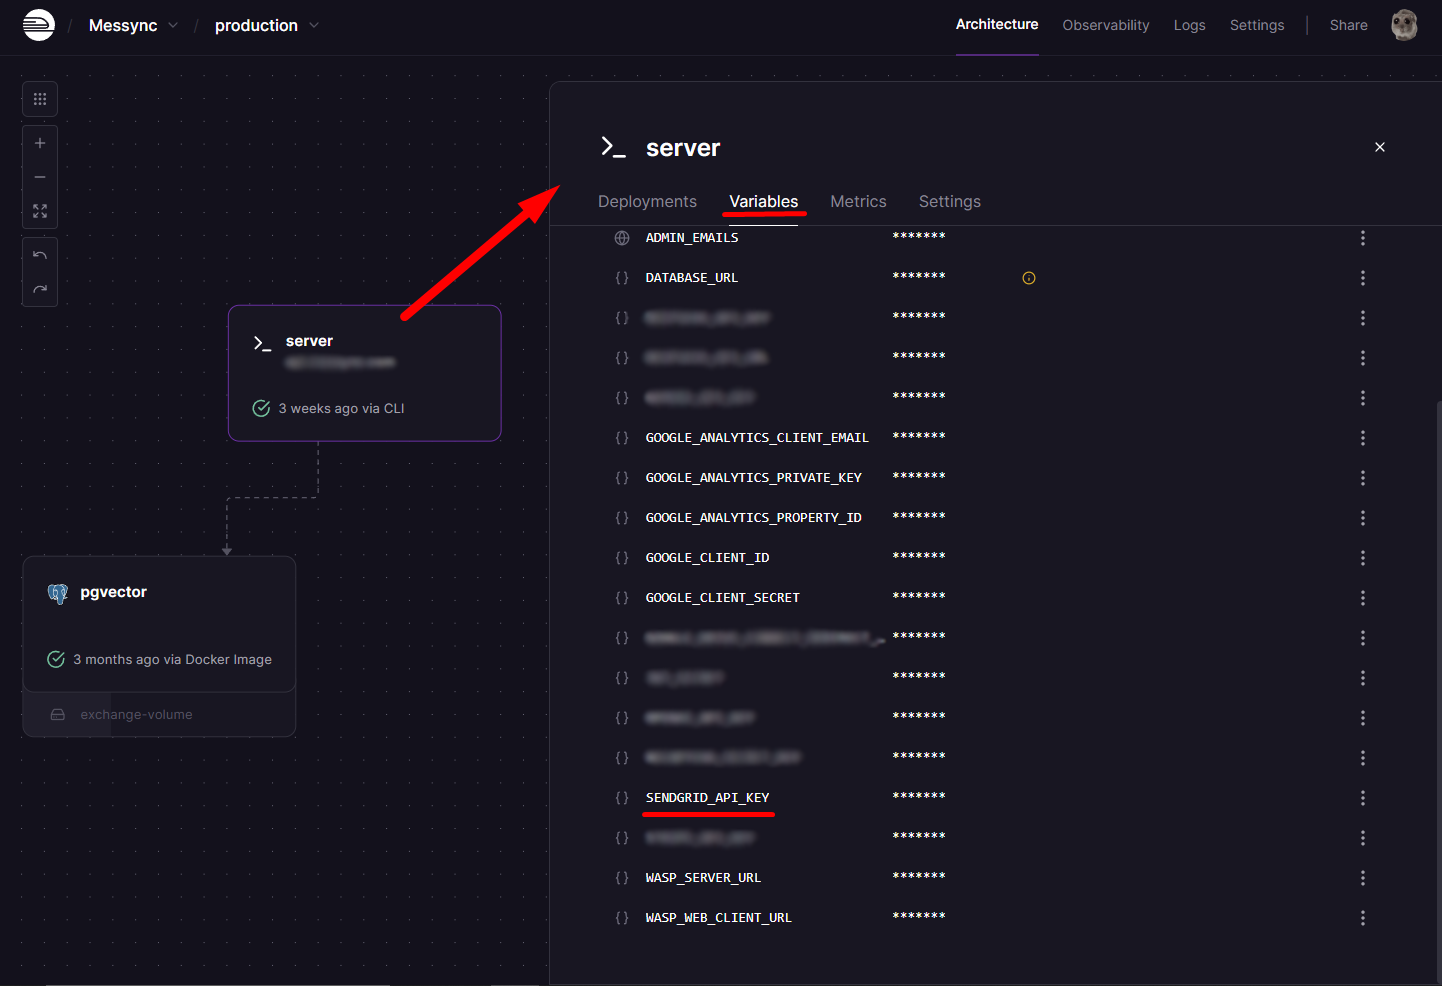Open the kebab menu for GOOGLE_CLIENT_ID
The width and height of the screenshot is (1442, 986).
click(1363, 558)
